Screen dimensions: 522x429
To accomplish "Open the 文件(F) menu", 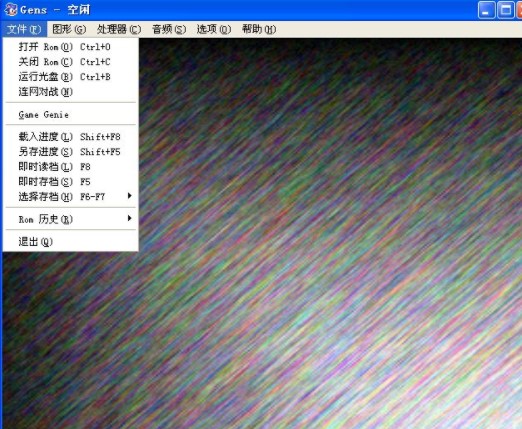I will tap(24, 29).
